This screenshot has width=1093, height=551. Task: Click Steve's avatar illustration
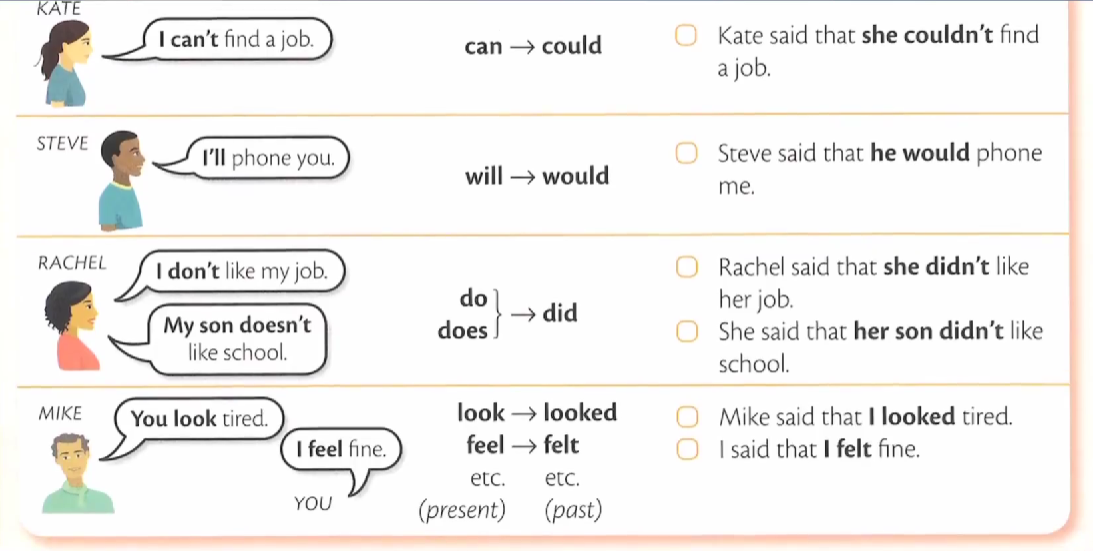(121, 180)
